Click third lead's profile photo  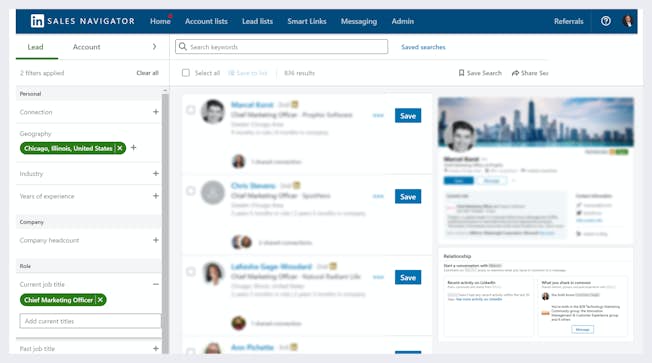tap(212, 273)
